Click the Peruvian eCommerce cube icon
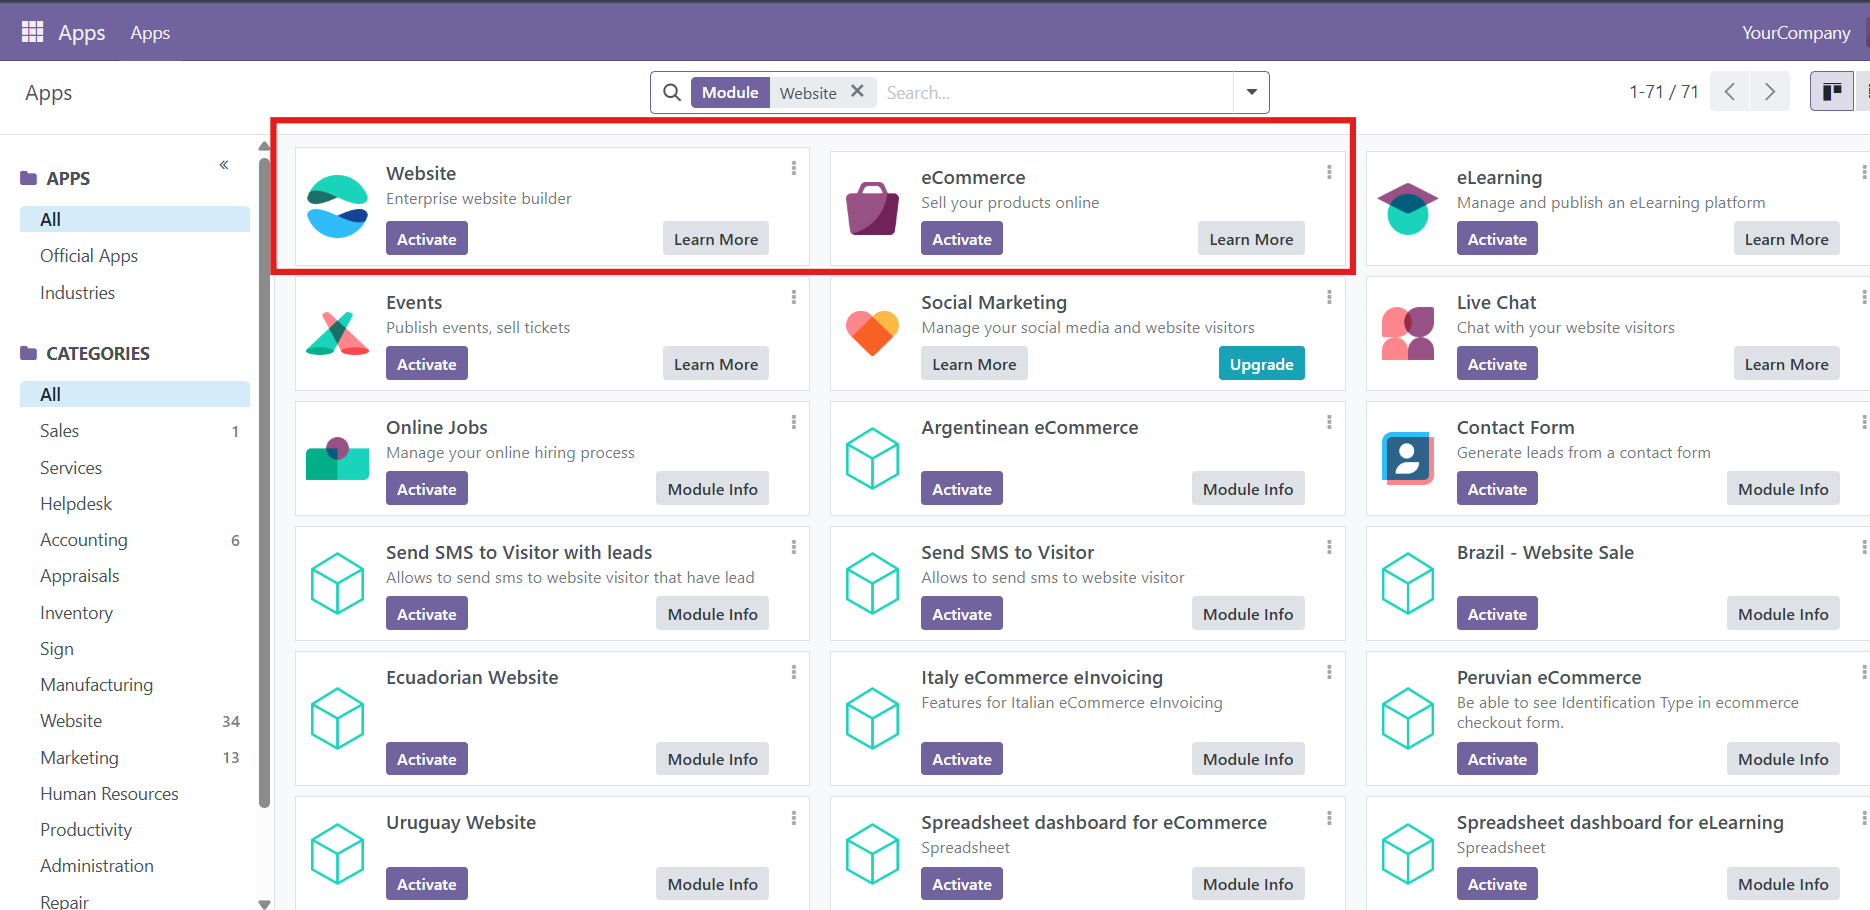Image resolution: width=1870 pixels, height=910 pixels. coord(1408,718)
